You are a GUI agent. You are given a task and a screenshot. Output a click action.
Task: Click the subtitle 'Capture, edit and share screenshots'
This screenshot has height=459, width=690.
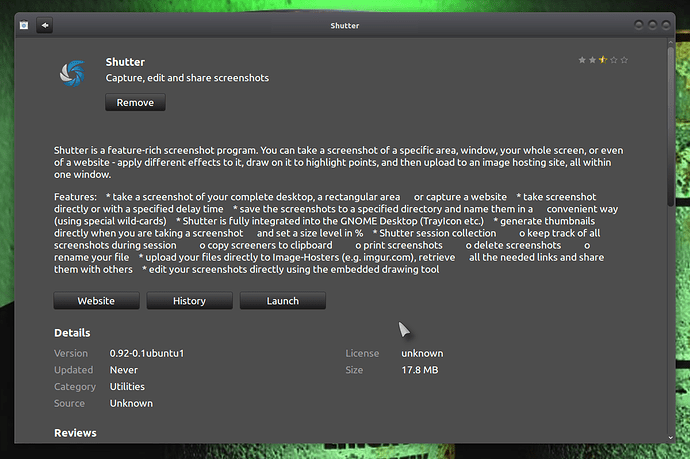[x=187, y=78]
